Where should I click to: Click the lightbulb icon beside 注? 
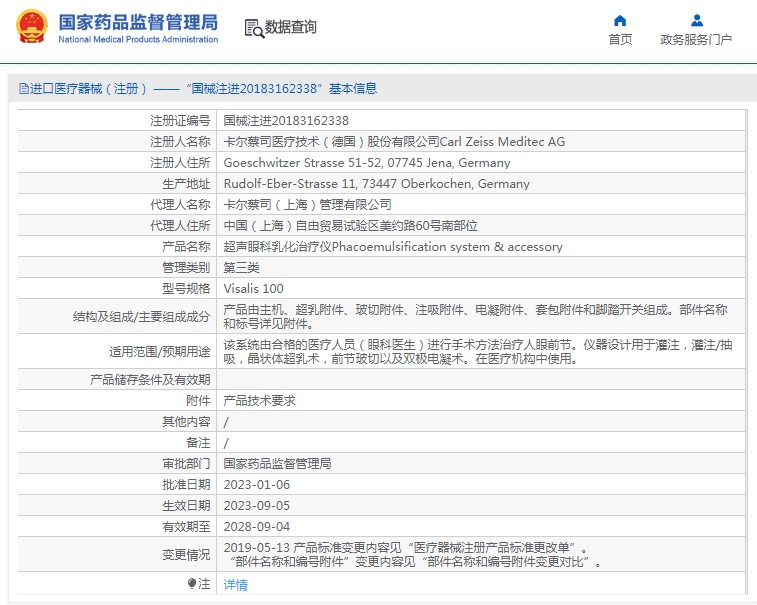pyautogui.click(x=192, y=583)
